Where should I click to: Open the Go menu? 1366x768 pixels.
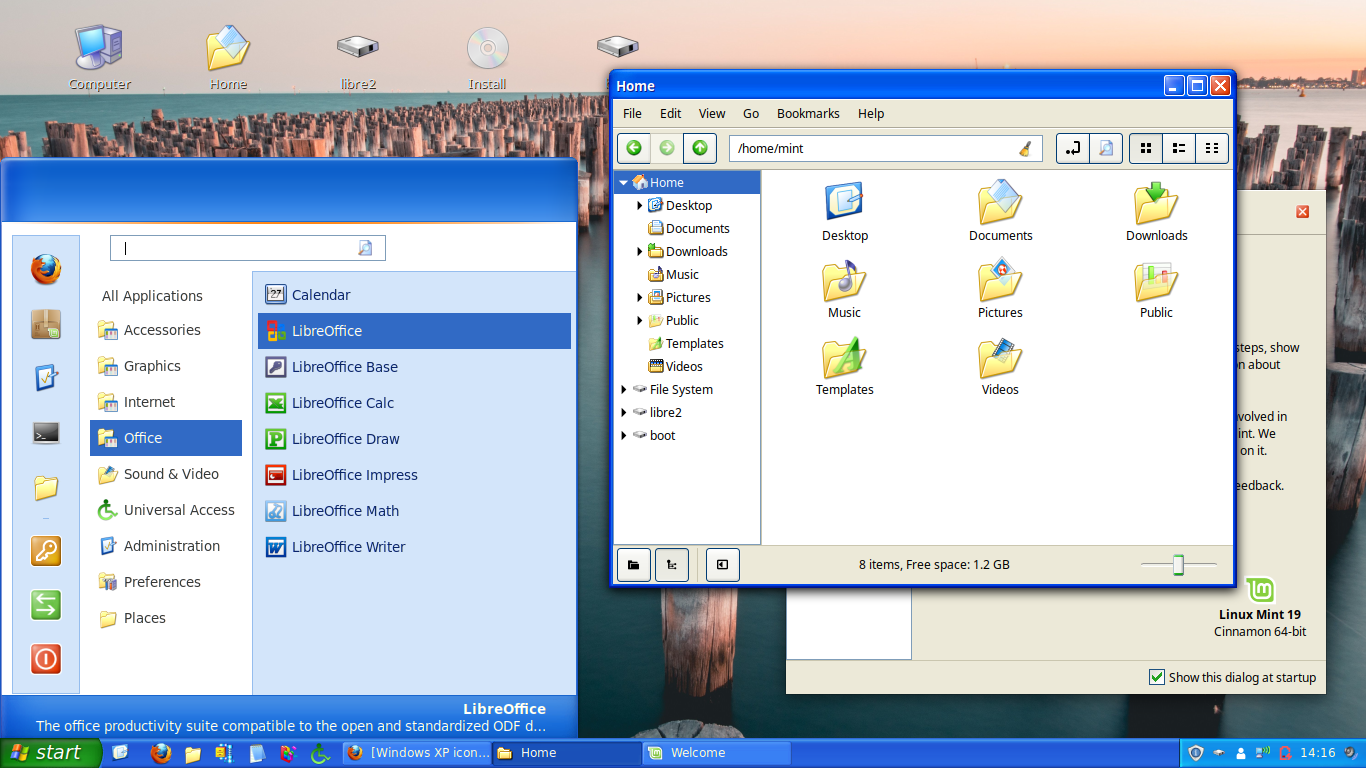tap(751, 113)
